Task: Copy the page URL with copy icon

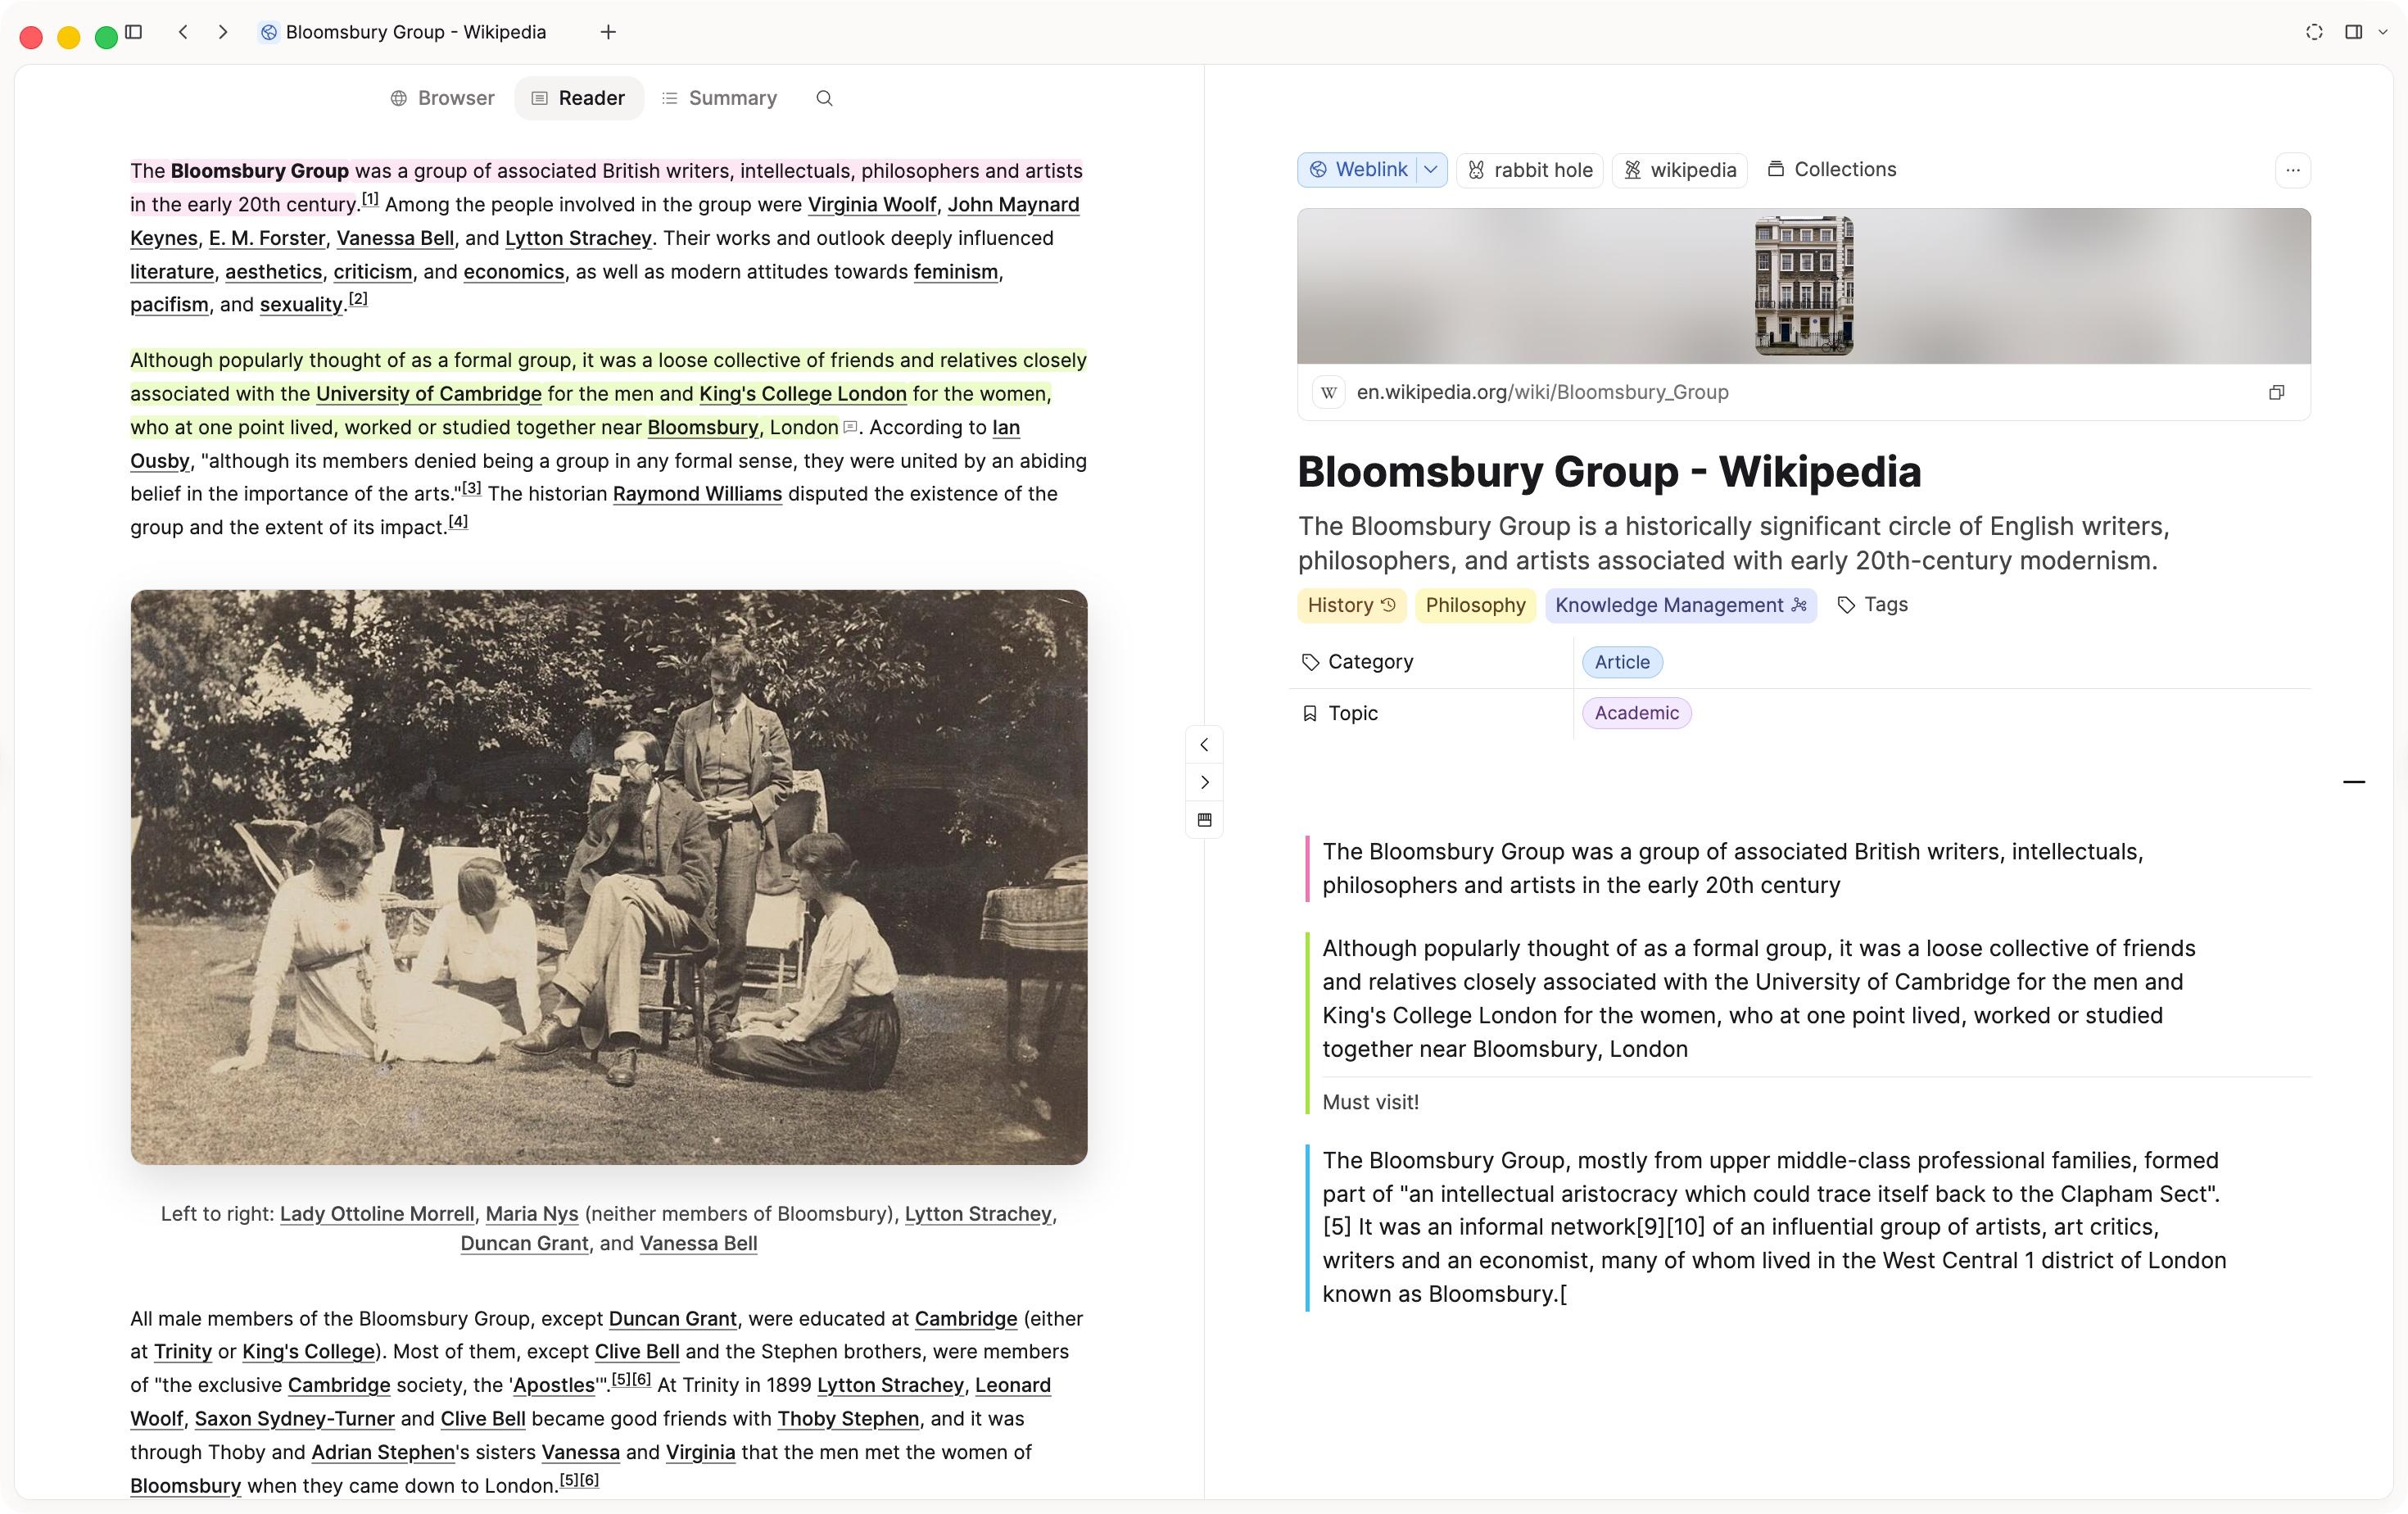Action: 2276,393
